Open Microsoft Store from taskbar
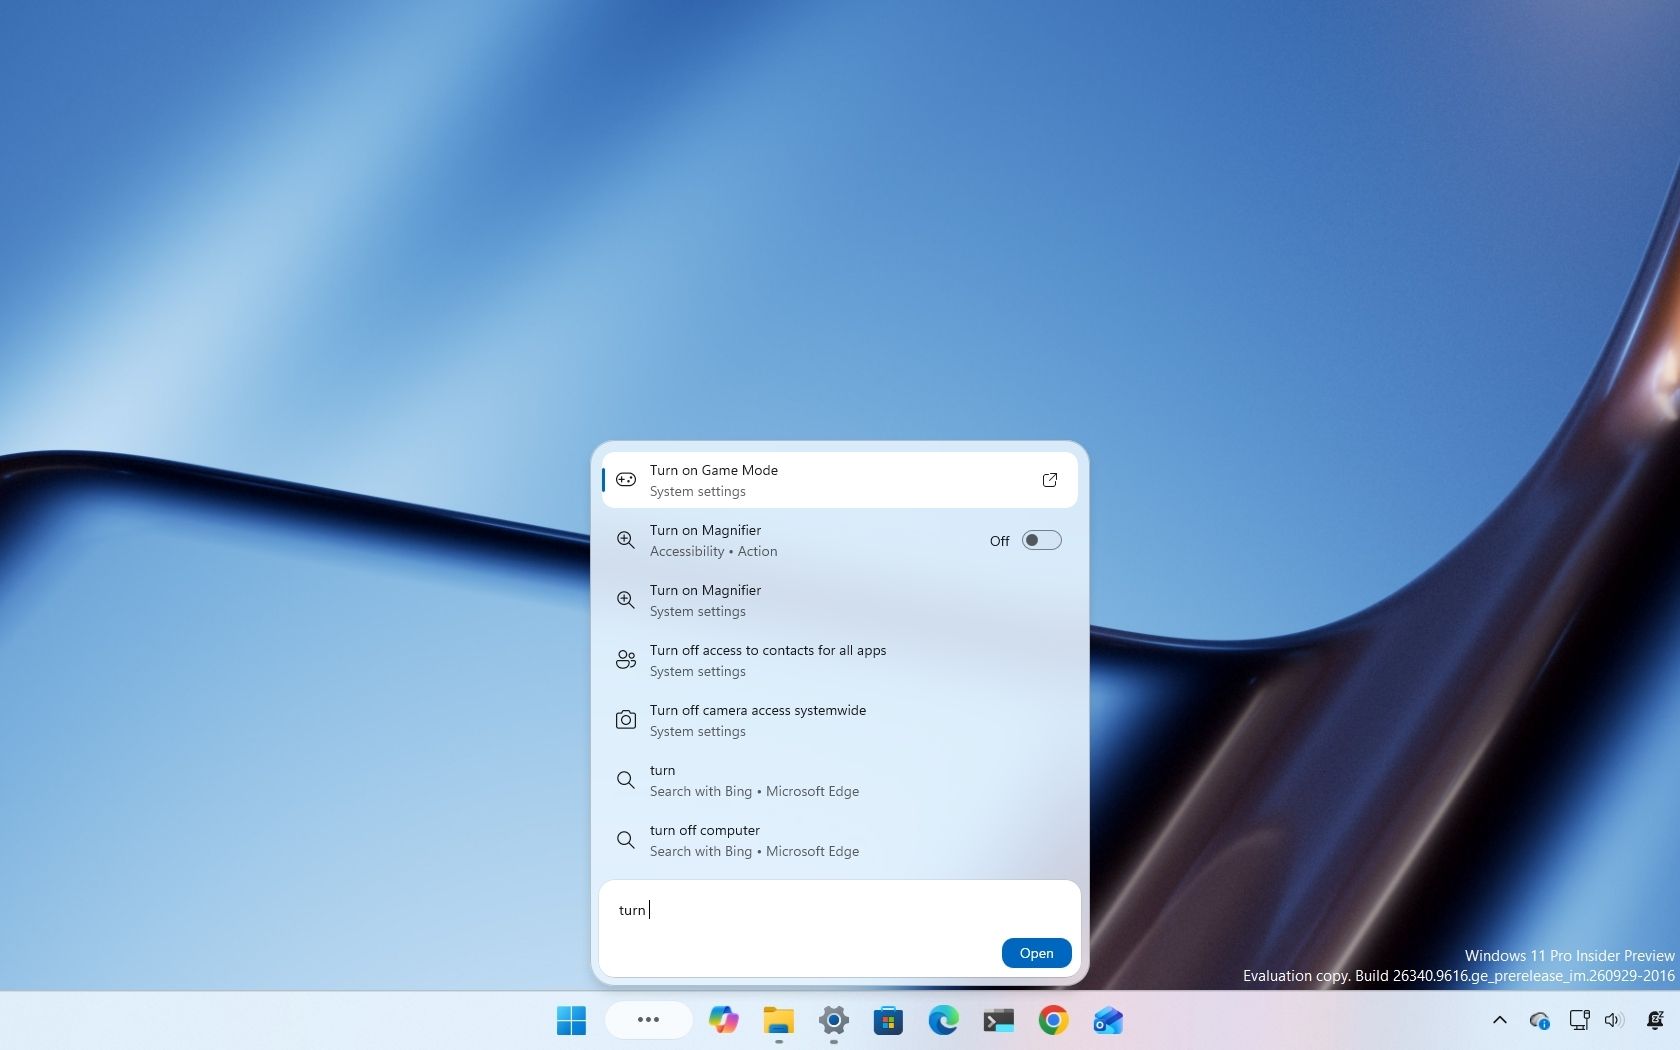 (x=888, y=1020)
